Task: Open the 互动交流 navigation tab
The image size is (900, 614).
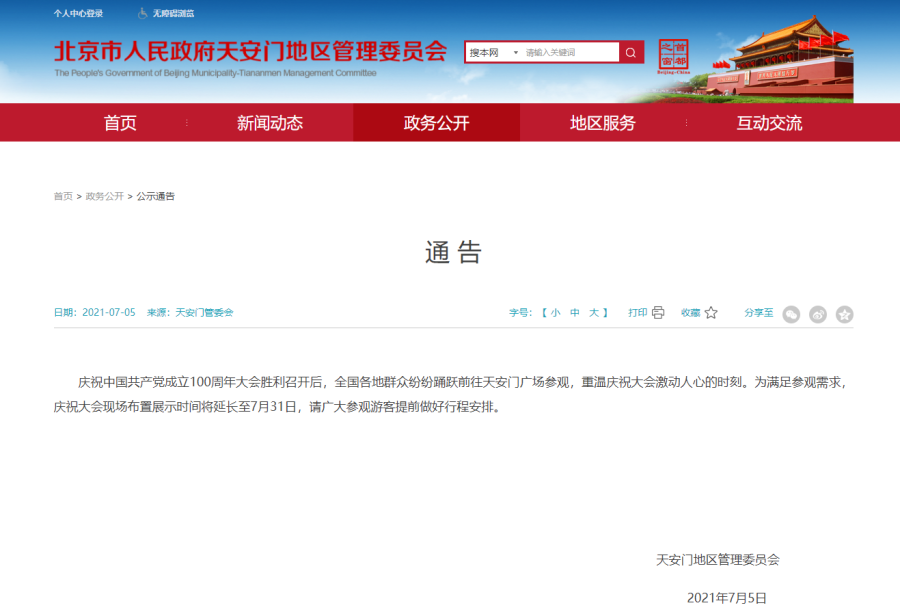Action: [769, 123]
